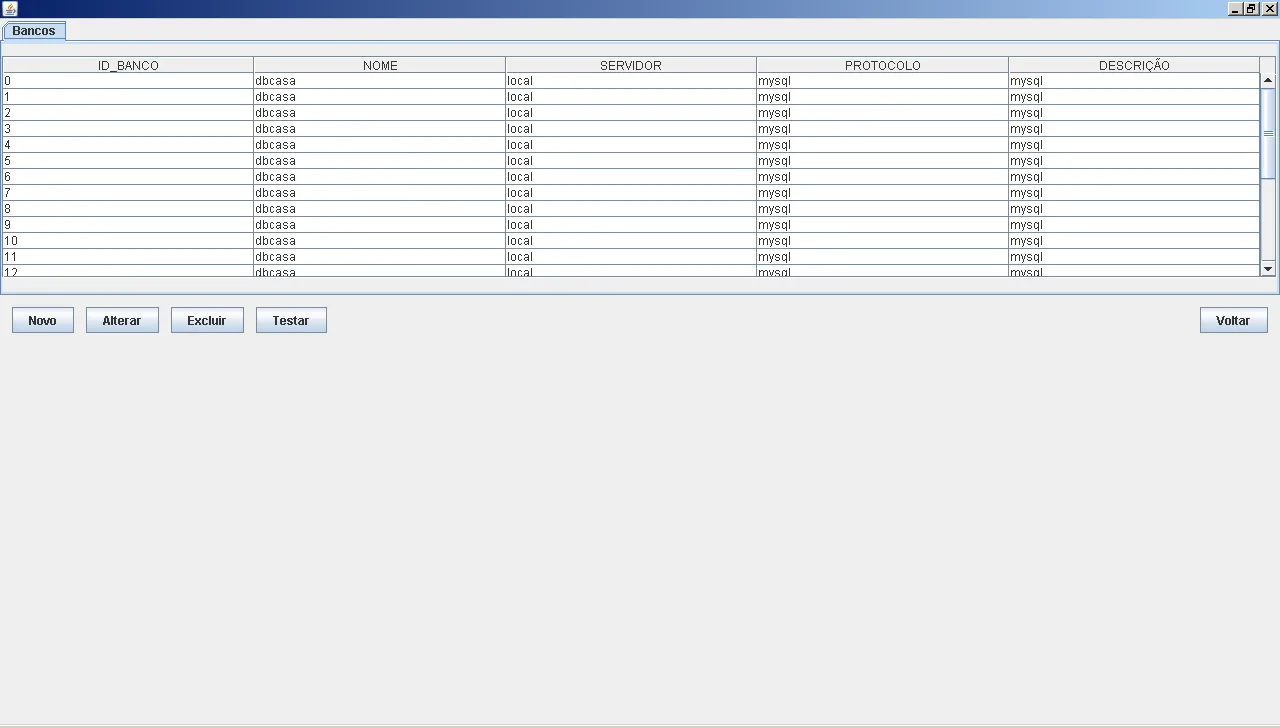This screenshot has width=1280, height=728.
Task: Select the row with ID_BANCO 9
Action: 631,225
